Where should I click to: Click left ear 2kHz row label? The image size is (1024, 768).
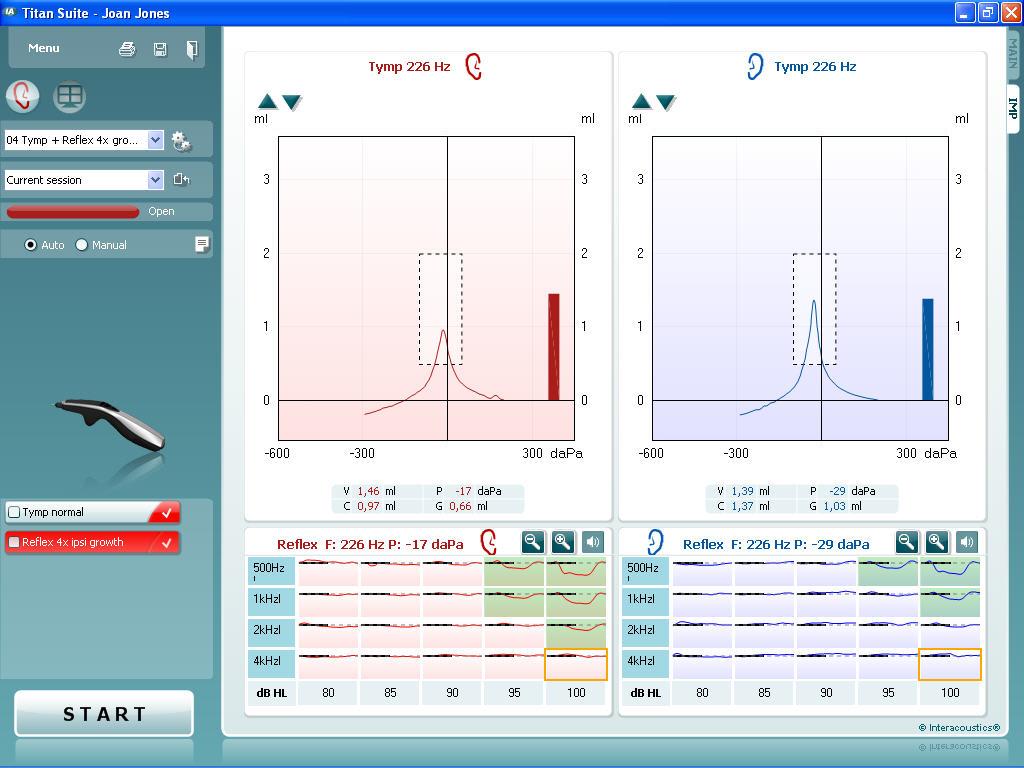[x=645, y=633]
